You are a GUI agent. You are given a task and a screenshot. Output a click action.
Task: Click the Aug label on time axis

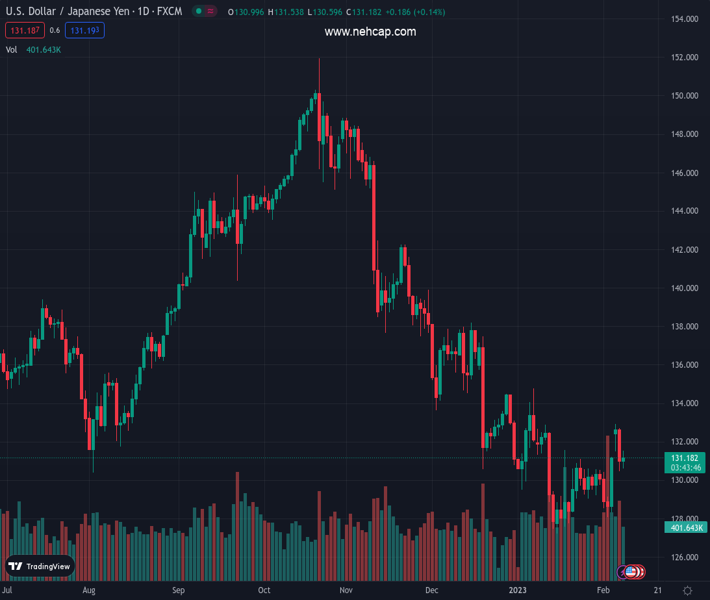89,591
